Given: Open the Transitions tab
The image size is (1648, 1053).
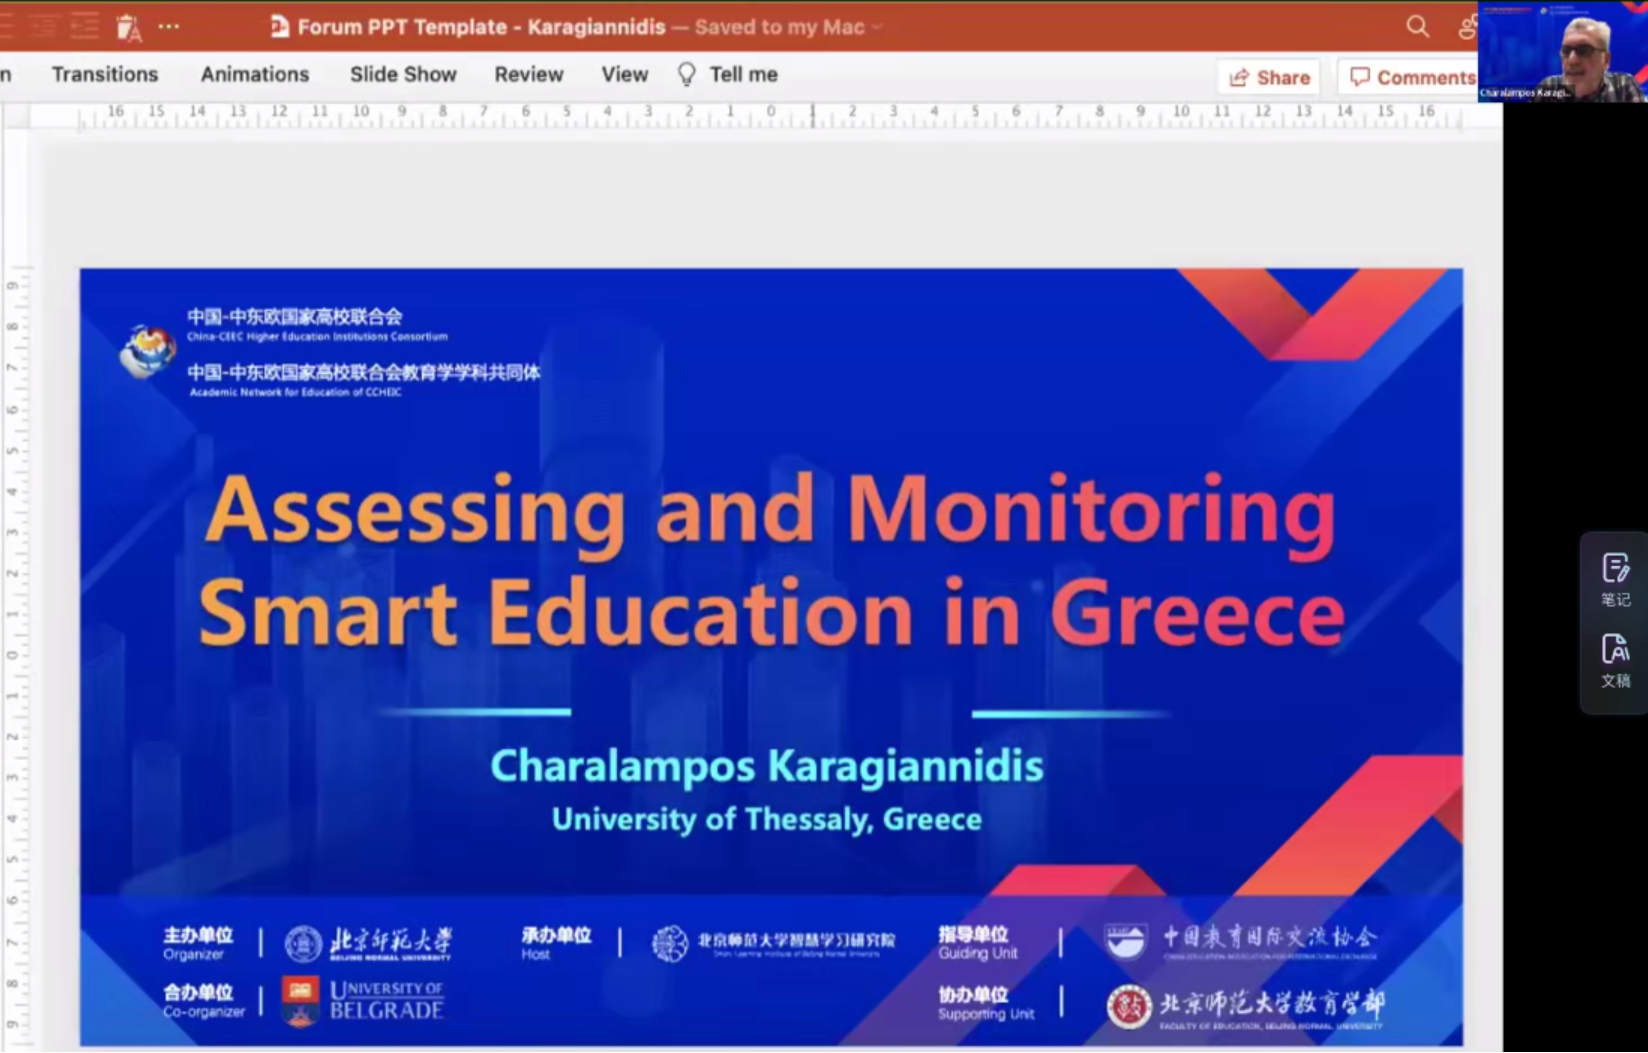Looking at the screenshot, I should coord(105,75).
